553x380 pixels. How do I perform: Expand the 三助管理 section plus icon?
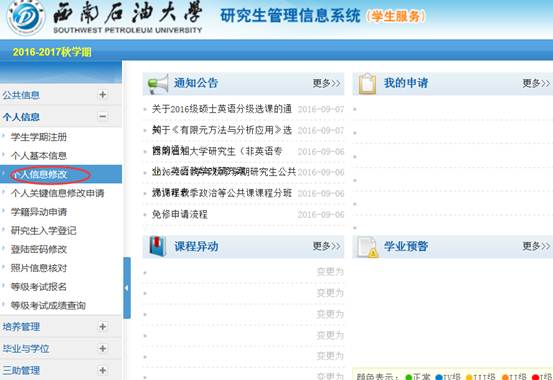tap(103, 370)
